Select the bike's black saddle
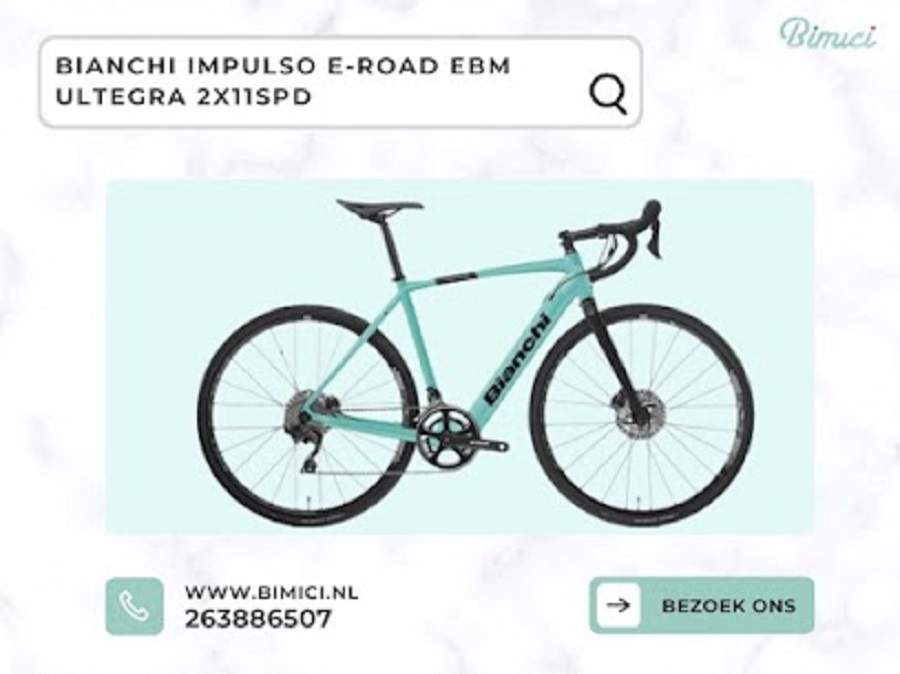 (x=379, y=208)
